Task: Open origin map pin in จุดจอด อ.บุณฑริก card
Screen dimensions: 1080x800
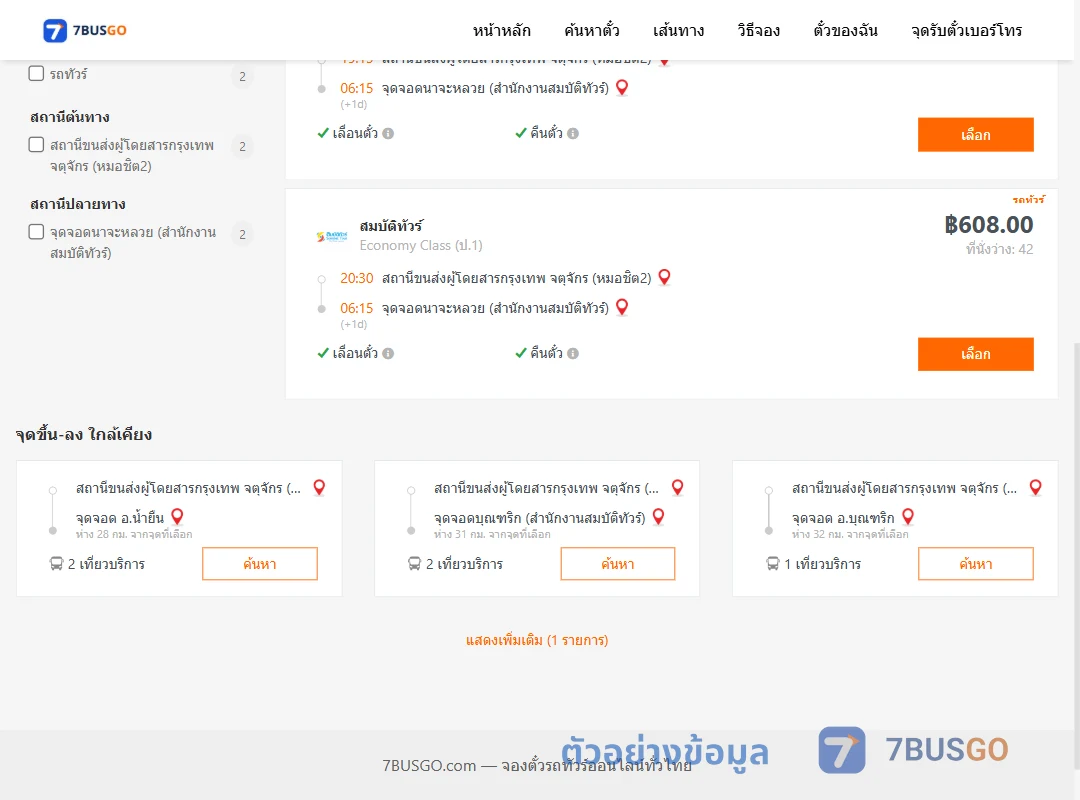Action: [1035, 488]
